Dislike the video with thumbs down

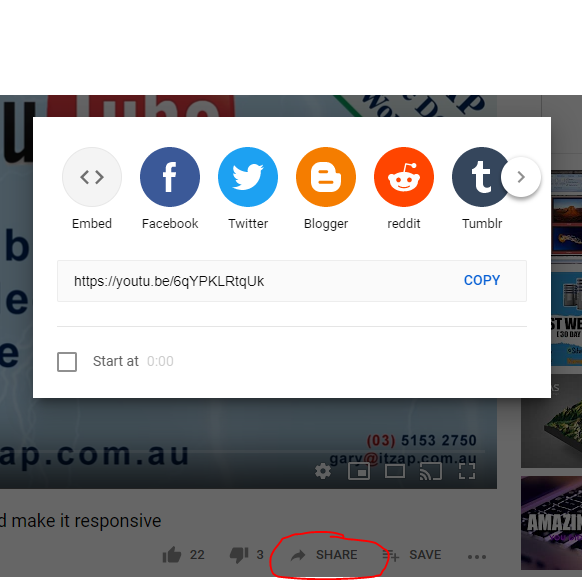point(239,555)
